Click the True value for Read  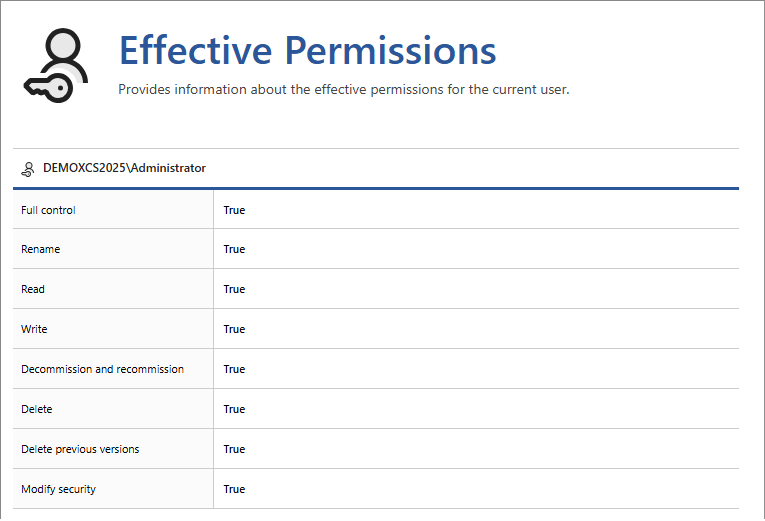[234, 289]
